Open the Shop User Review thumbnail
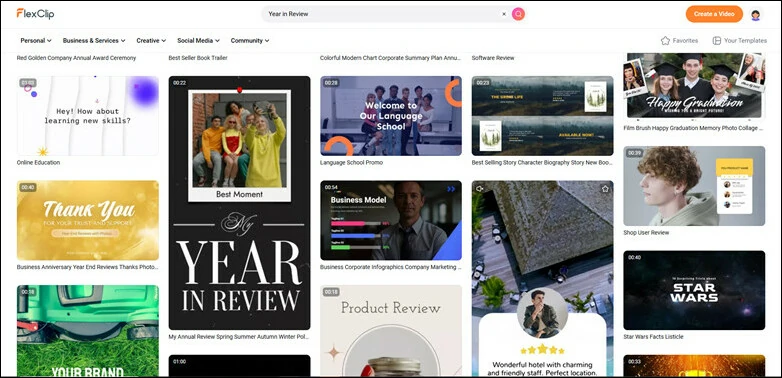 click(x=694, y=186)
